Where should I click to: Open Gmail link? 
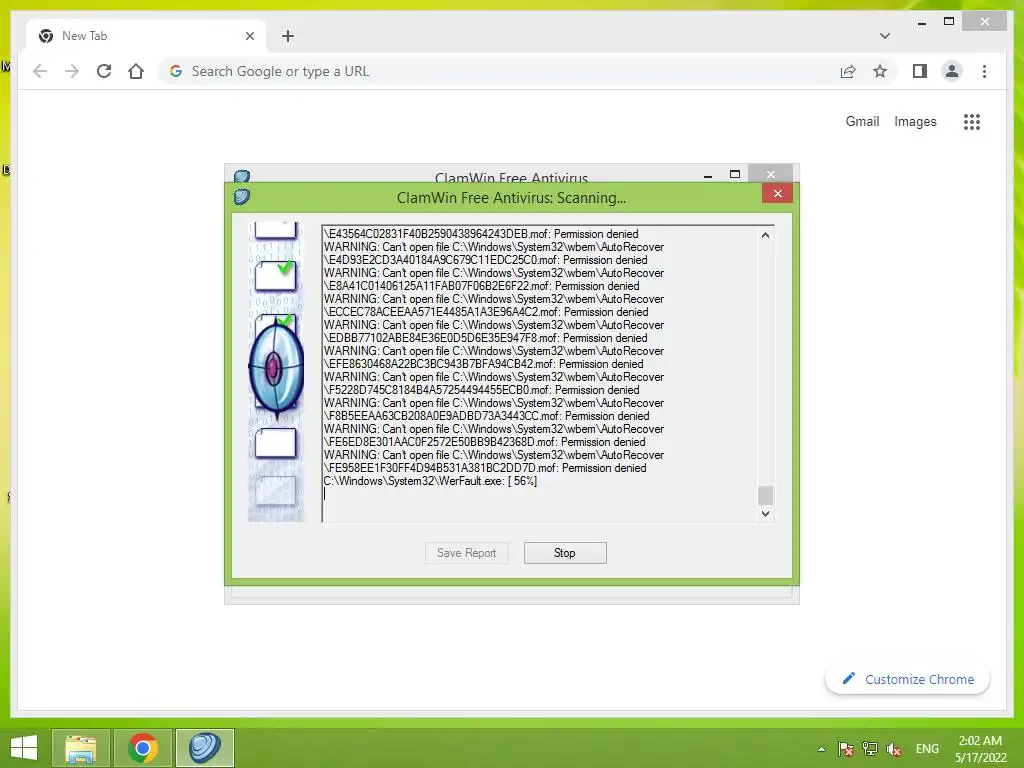pos(862,121)
